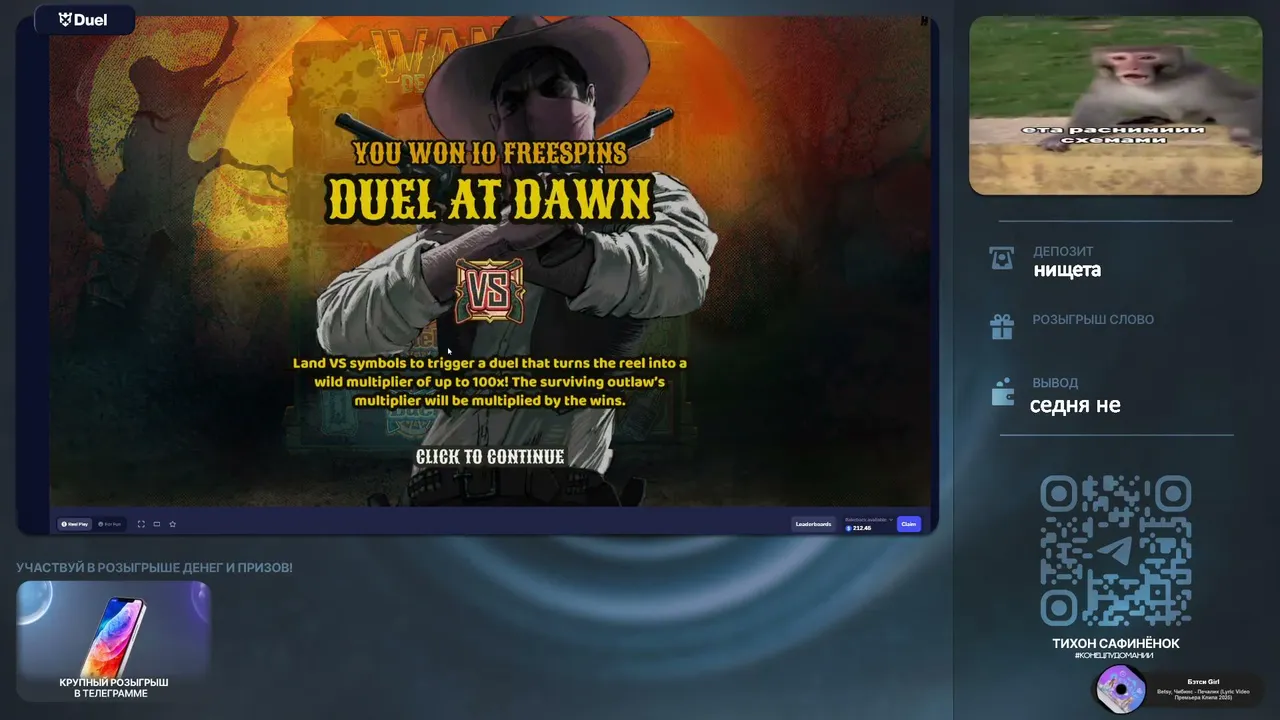Click the УЧАСТВУЙ В РОЗЫГРЫШЕ heading
The height and width of the screenshot is (720, 1280).
(154, 568)
